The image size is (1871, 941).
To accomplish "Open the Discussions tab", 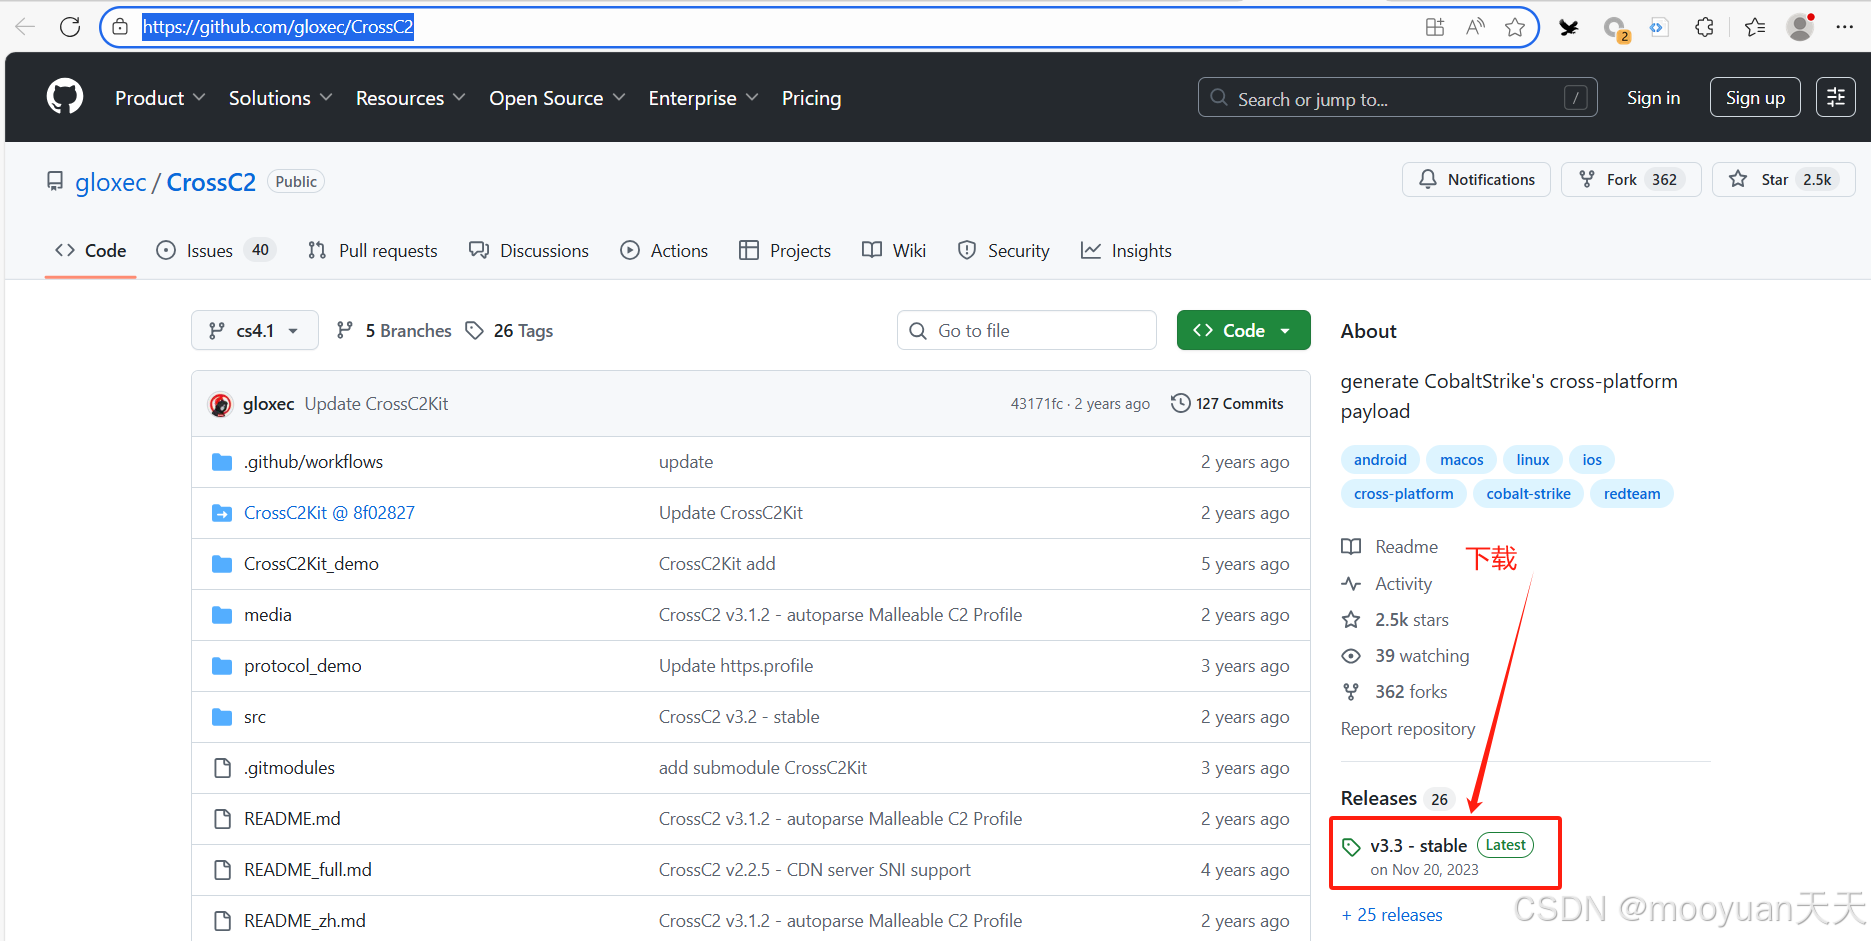I will pos(529,250).
